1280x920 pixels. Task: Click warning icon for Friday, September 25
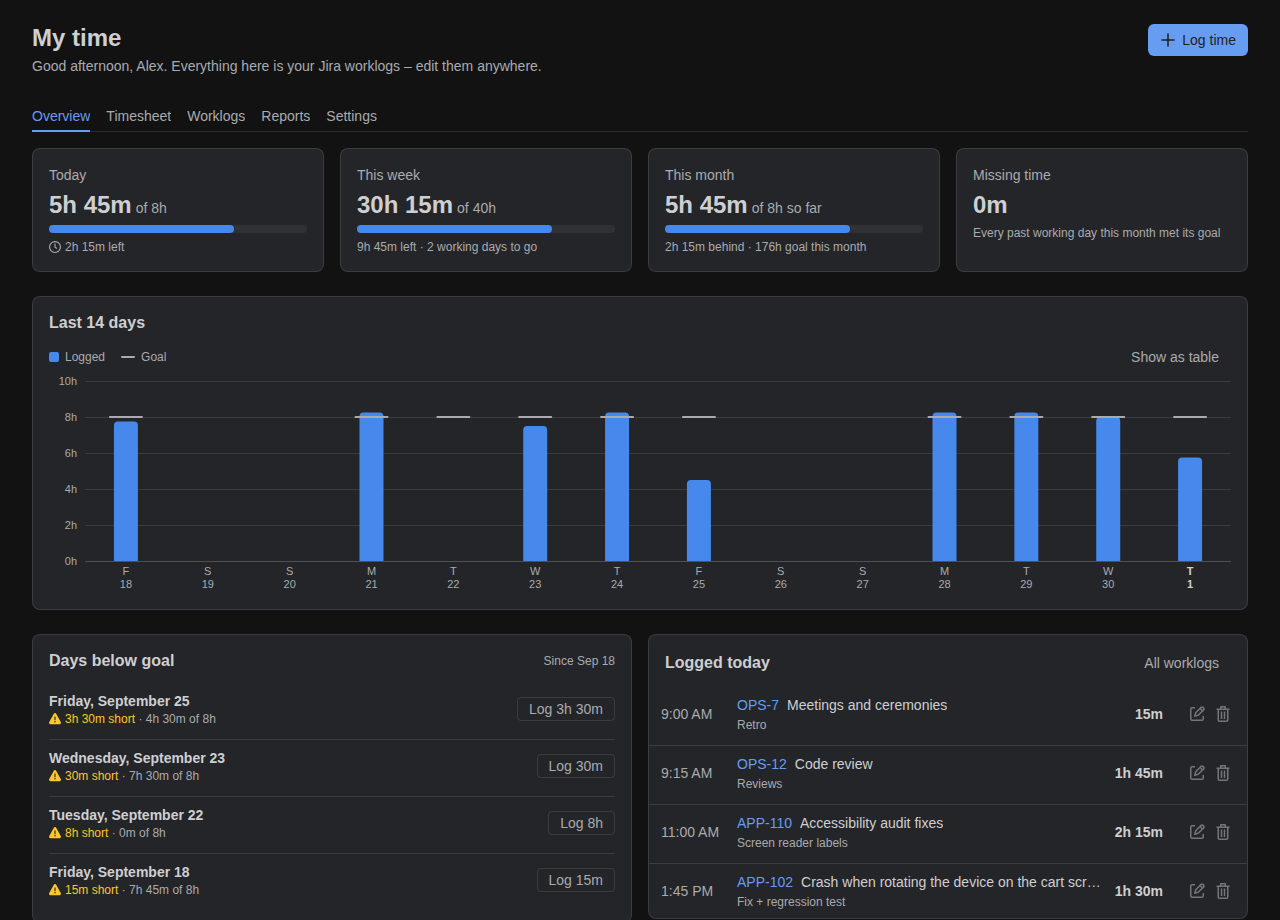pyautogui.click(x=55, y=719)
